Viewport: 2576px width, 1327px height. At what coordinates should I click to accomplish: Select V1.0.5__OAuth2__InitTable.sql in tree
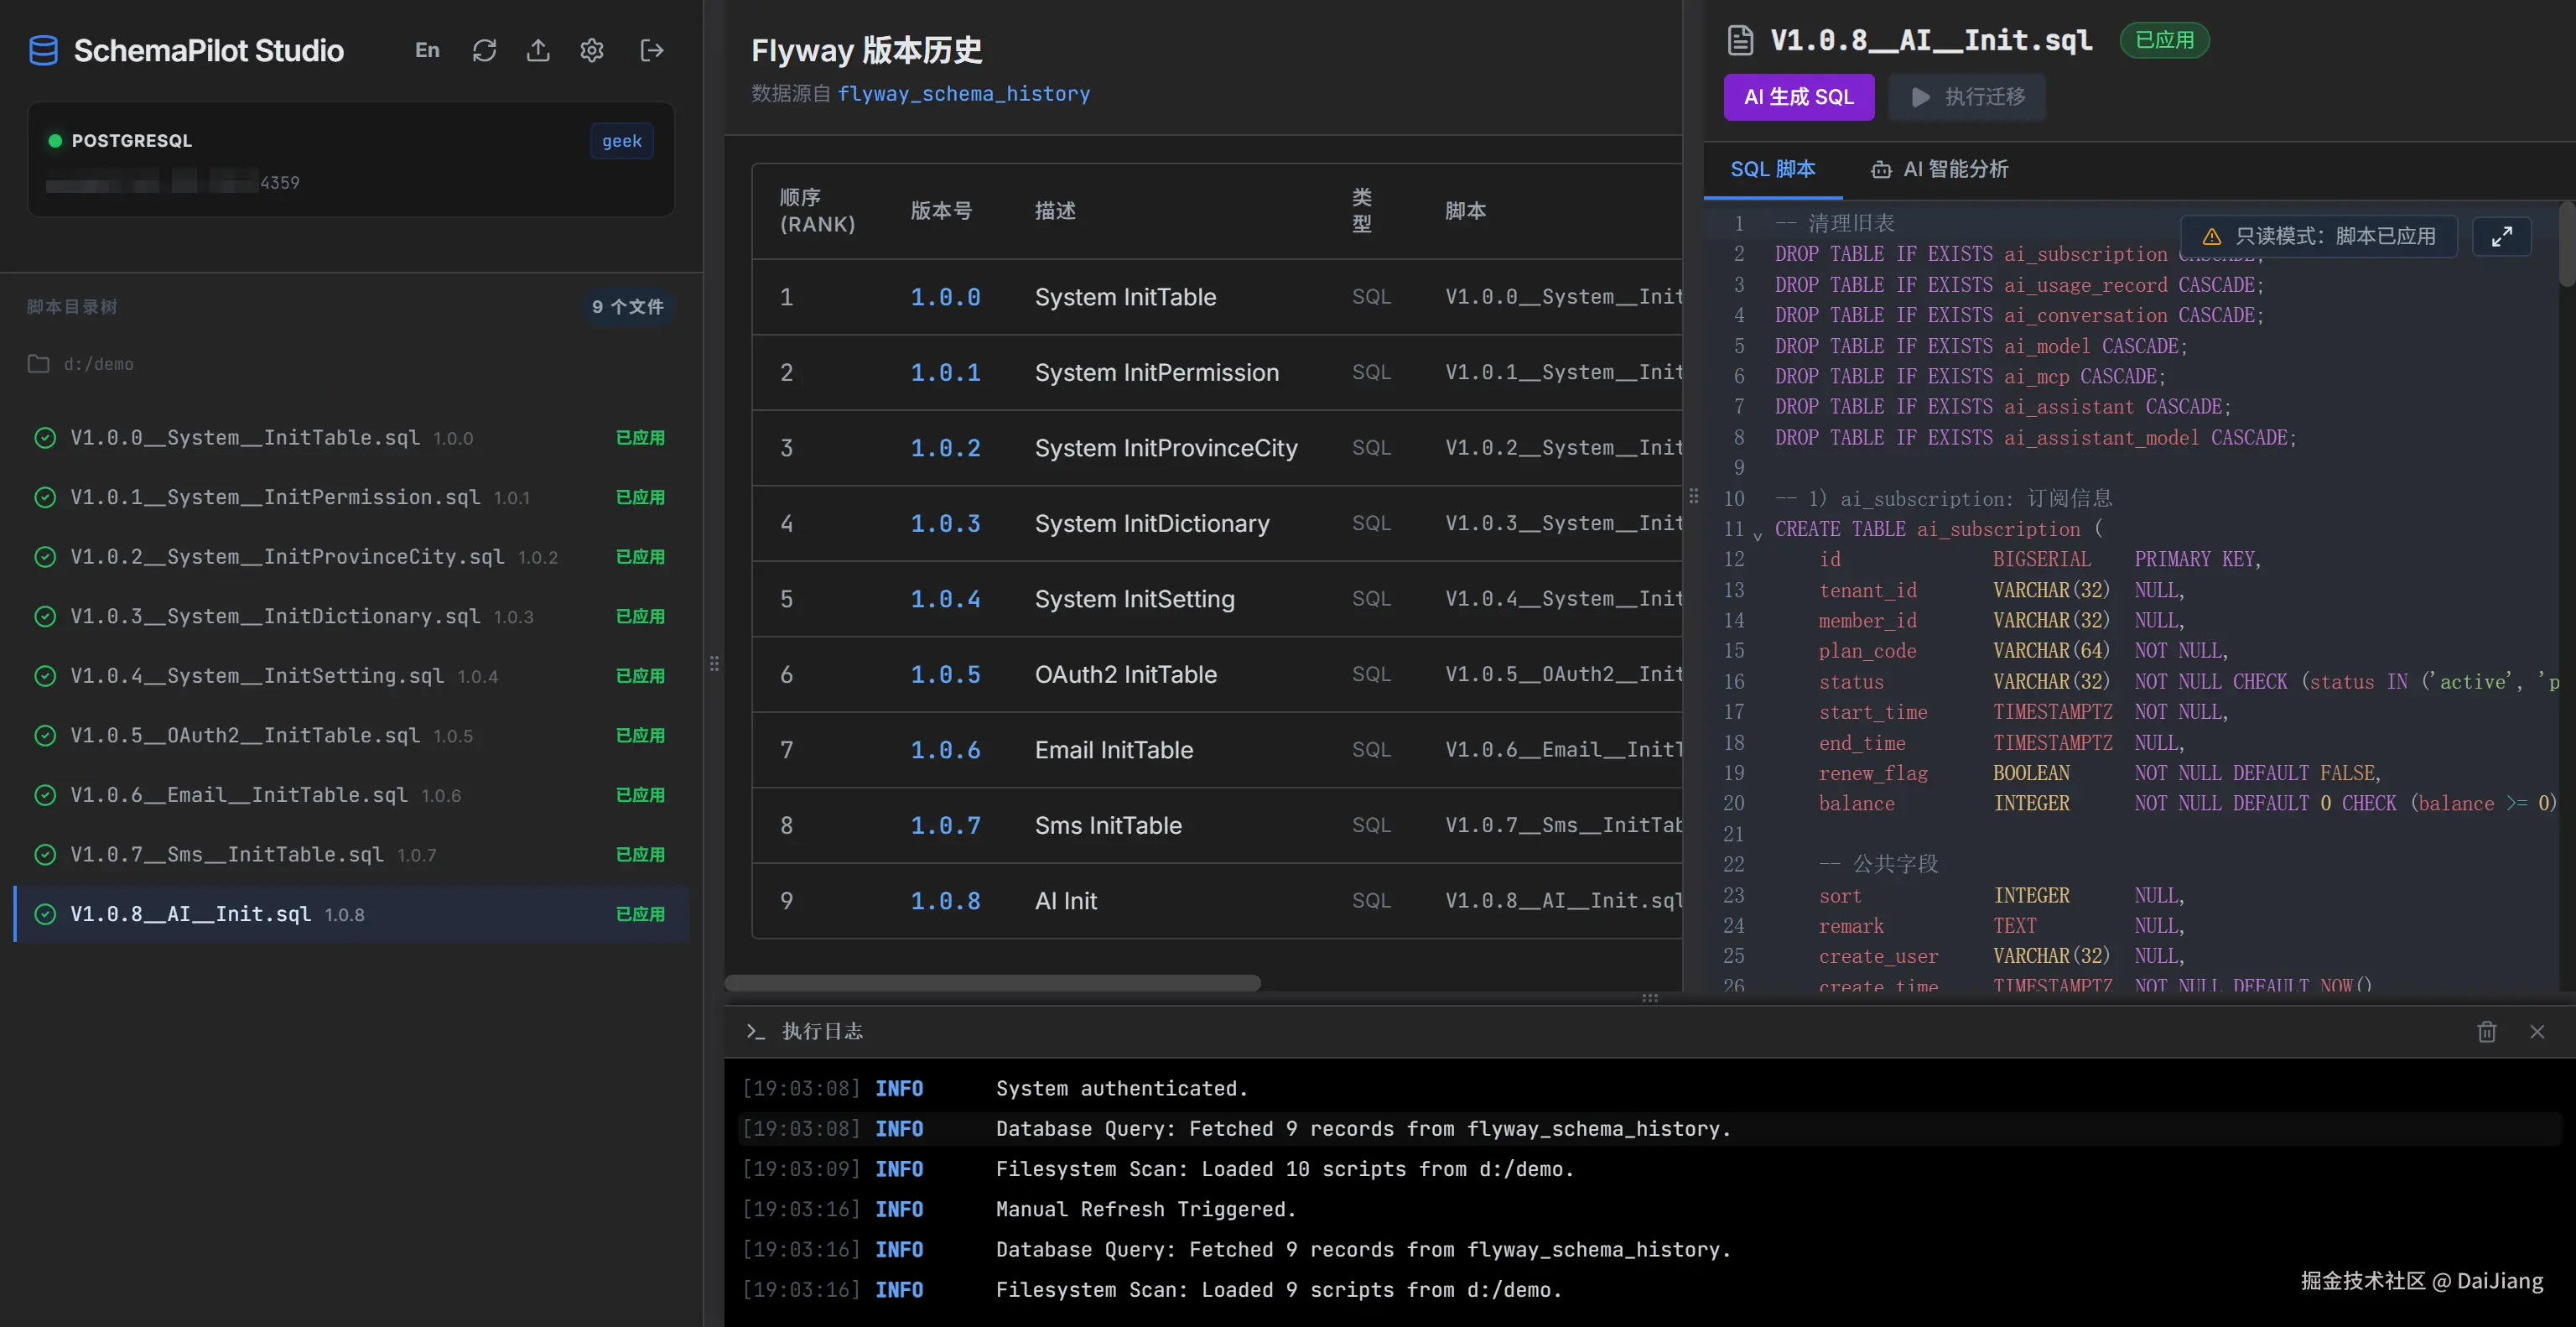(x=245, y=736)
